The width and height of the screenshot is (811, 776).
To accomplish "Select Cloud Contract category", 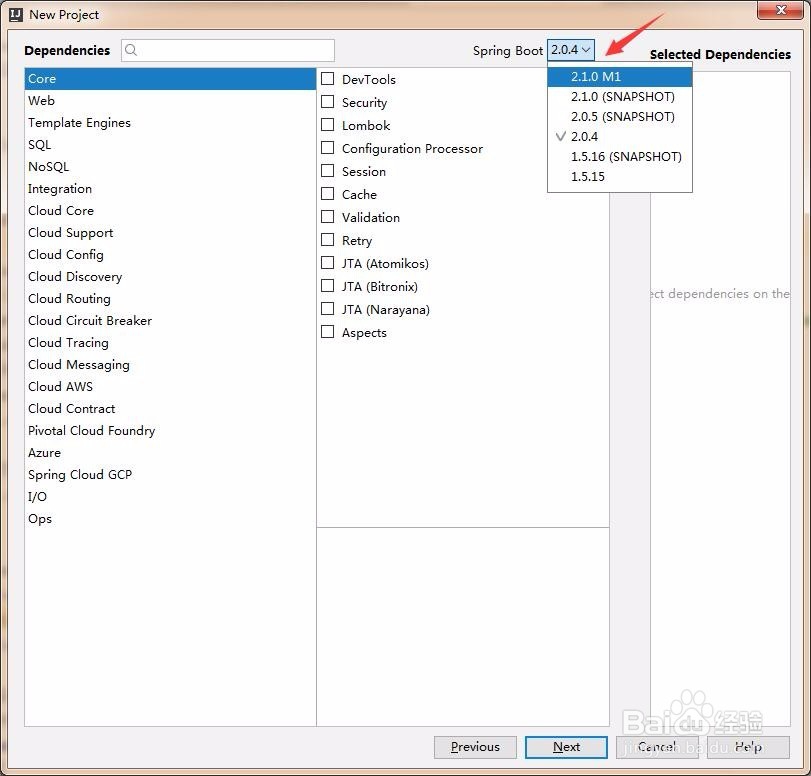I will pyautogui.click(x=170, y=408).
